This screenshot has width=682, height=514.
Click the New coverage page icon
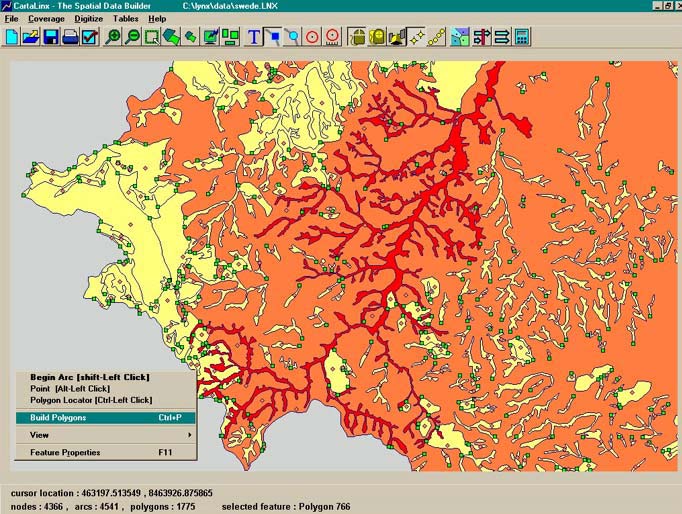pos(12,37)
